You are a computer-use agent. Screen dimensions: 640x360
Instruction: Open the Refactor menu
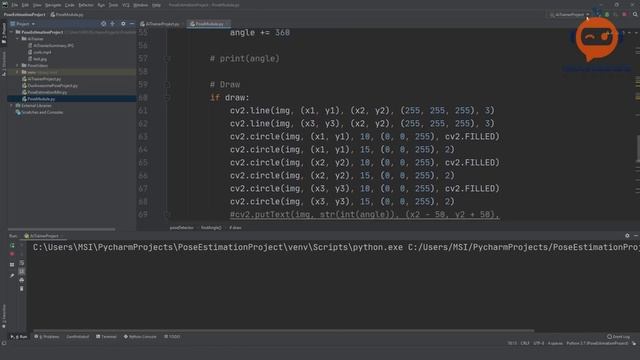pos(86,5)
